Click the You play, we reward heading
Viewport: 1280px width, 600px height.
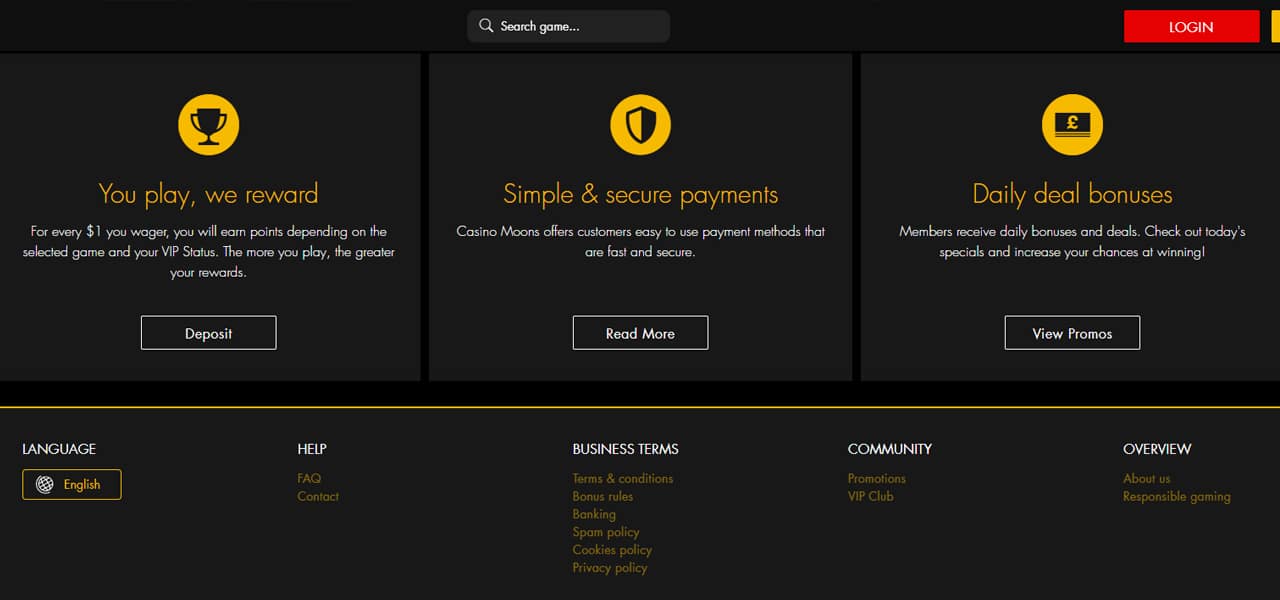click(x=208, y=193)
